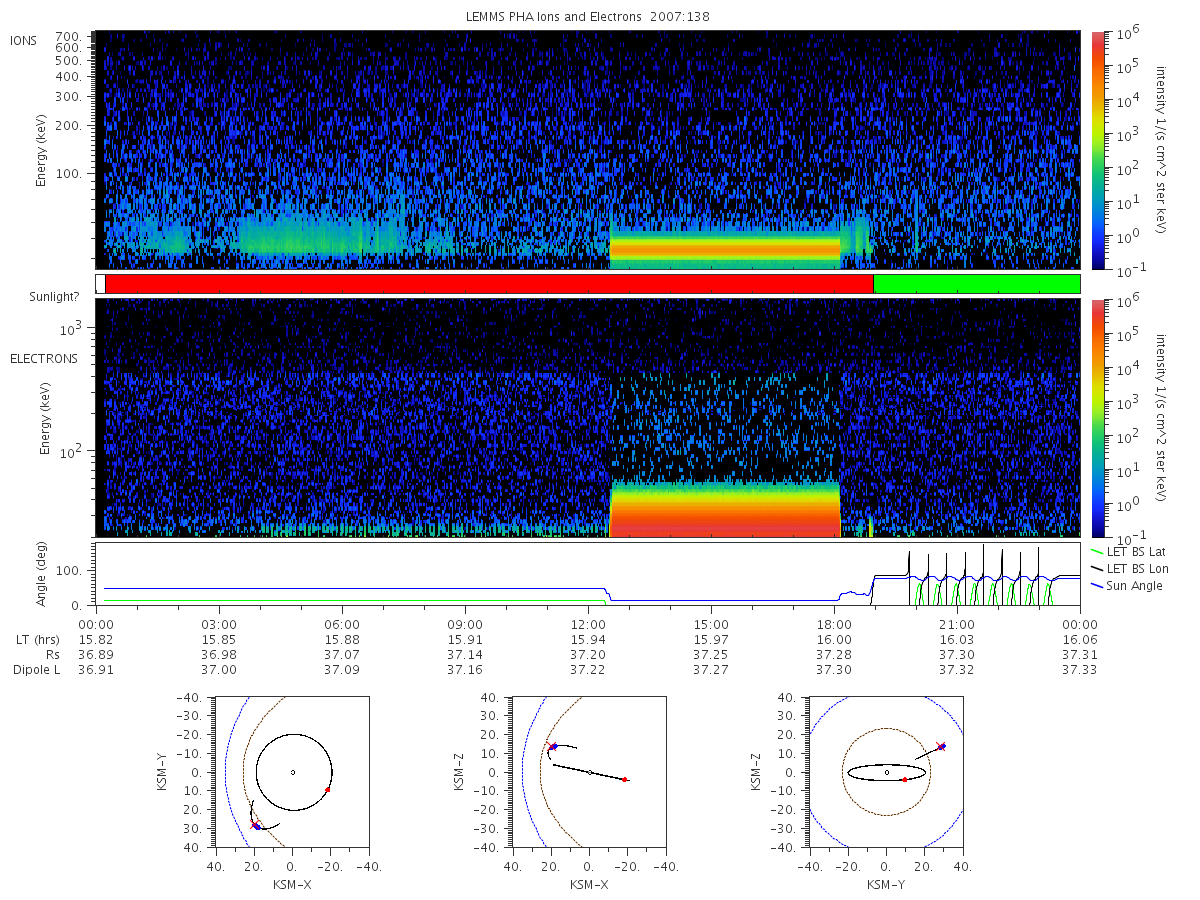Click the ions intensity color scale bar
This screenshot has height=900, width=1200.
tap(1098, 150)
